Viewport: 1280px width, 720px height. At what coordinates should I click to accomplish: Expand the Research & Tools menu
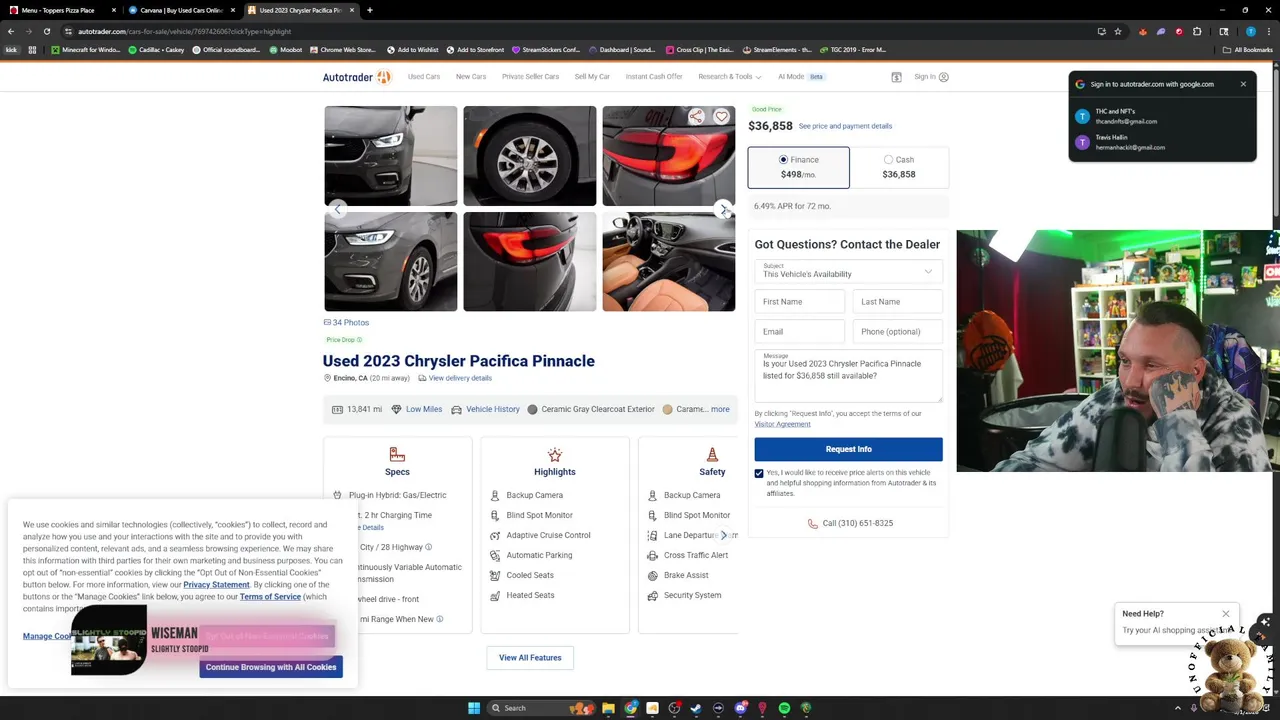pos(729,77)
